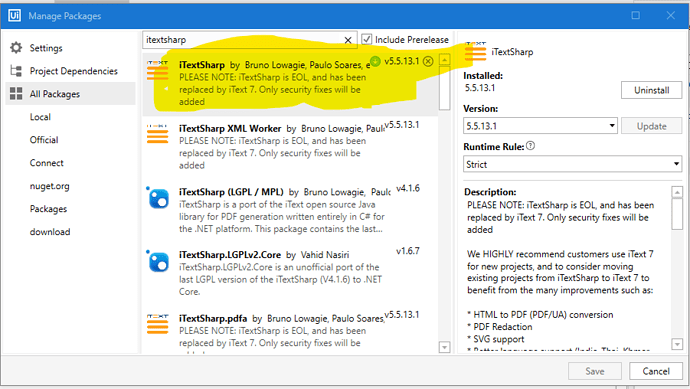Image resolution: width=690 pixels, height=389 pixels.
Task: Select the iTextSharp.pdfa package title
Action: pyautogui.click(x=213, y=318)
